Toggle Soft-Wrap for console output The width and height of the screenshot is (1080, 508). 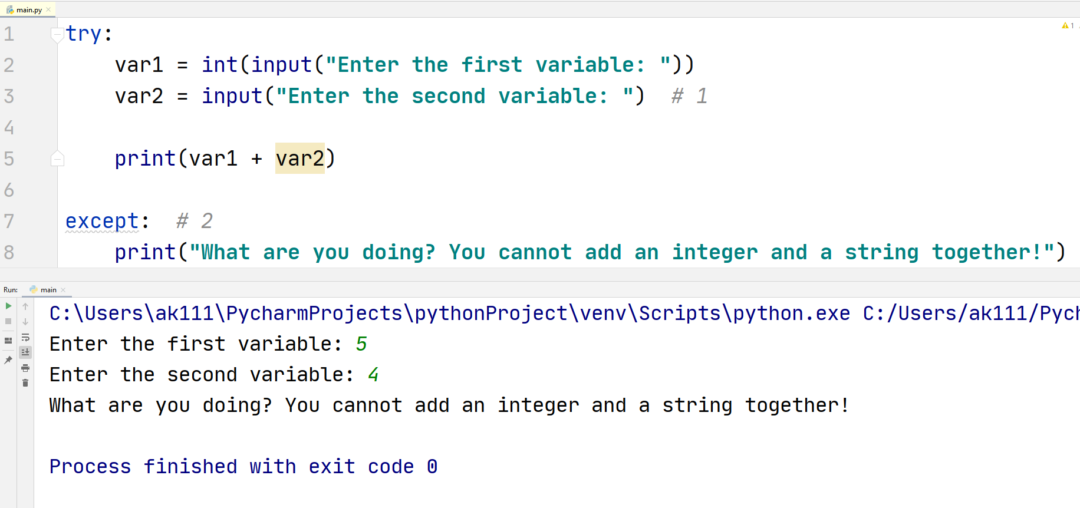pos(26,337)
